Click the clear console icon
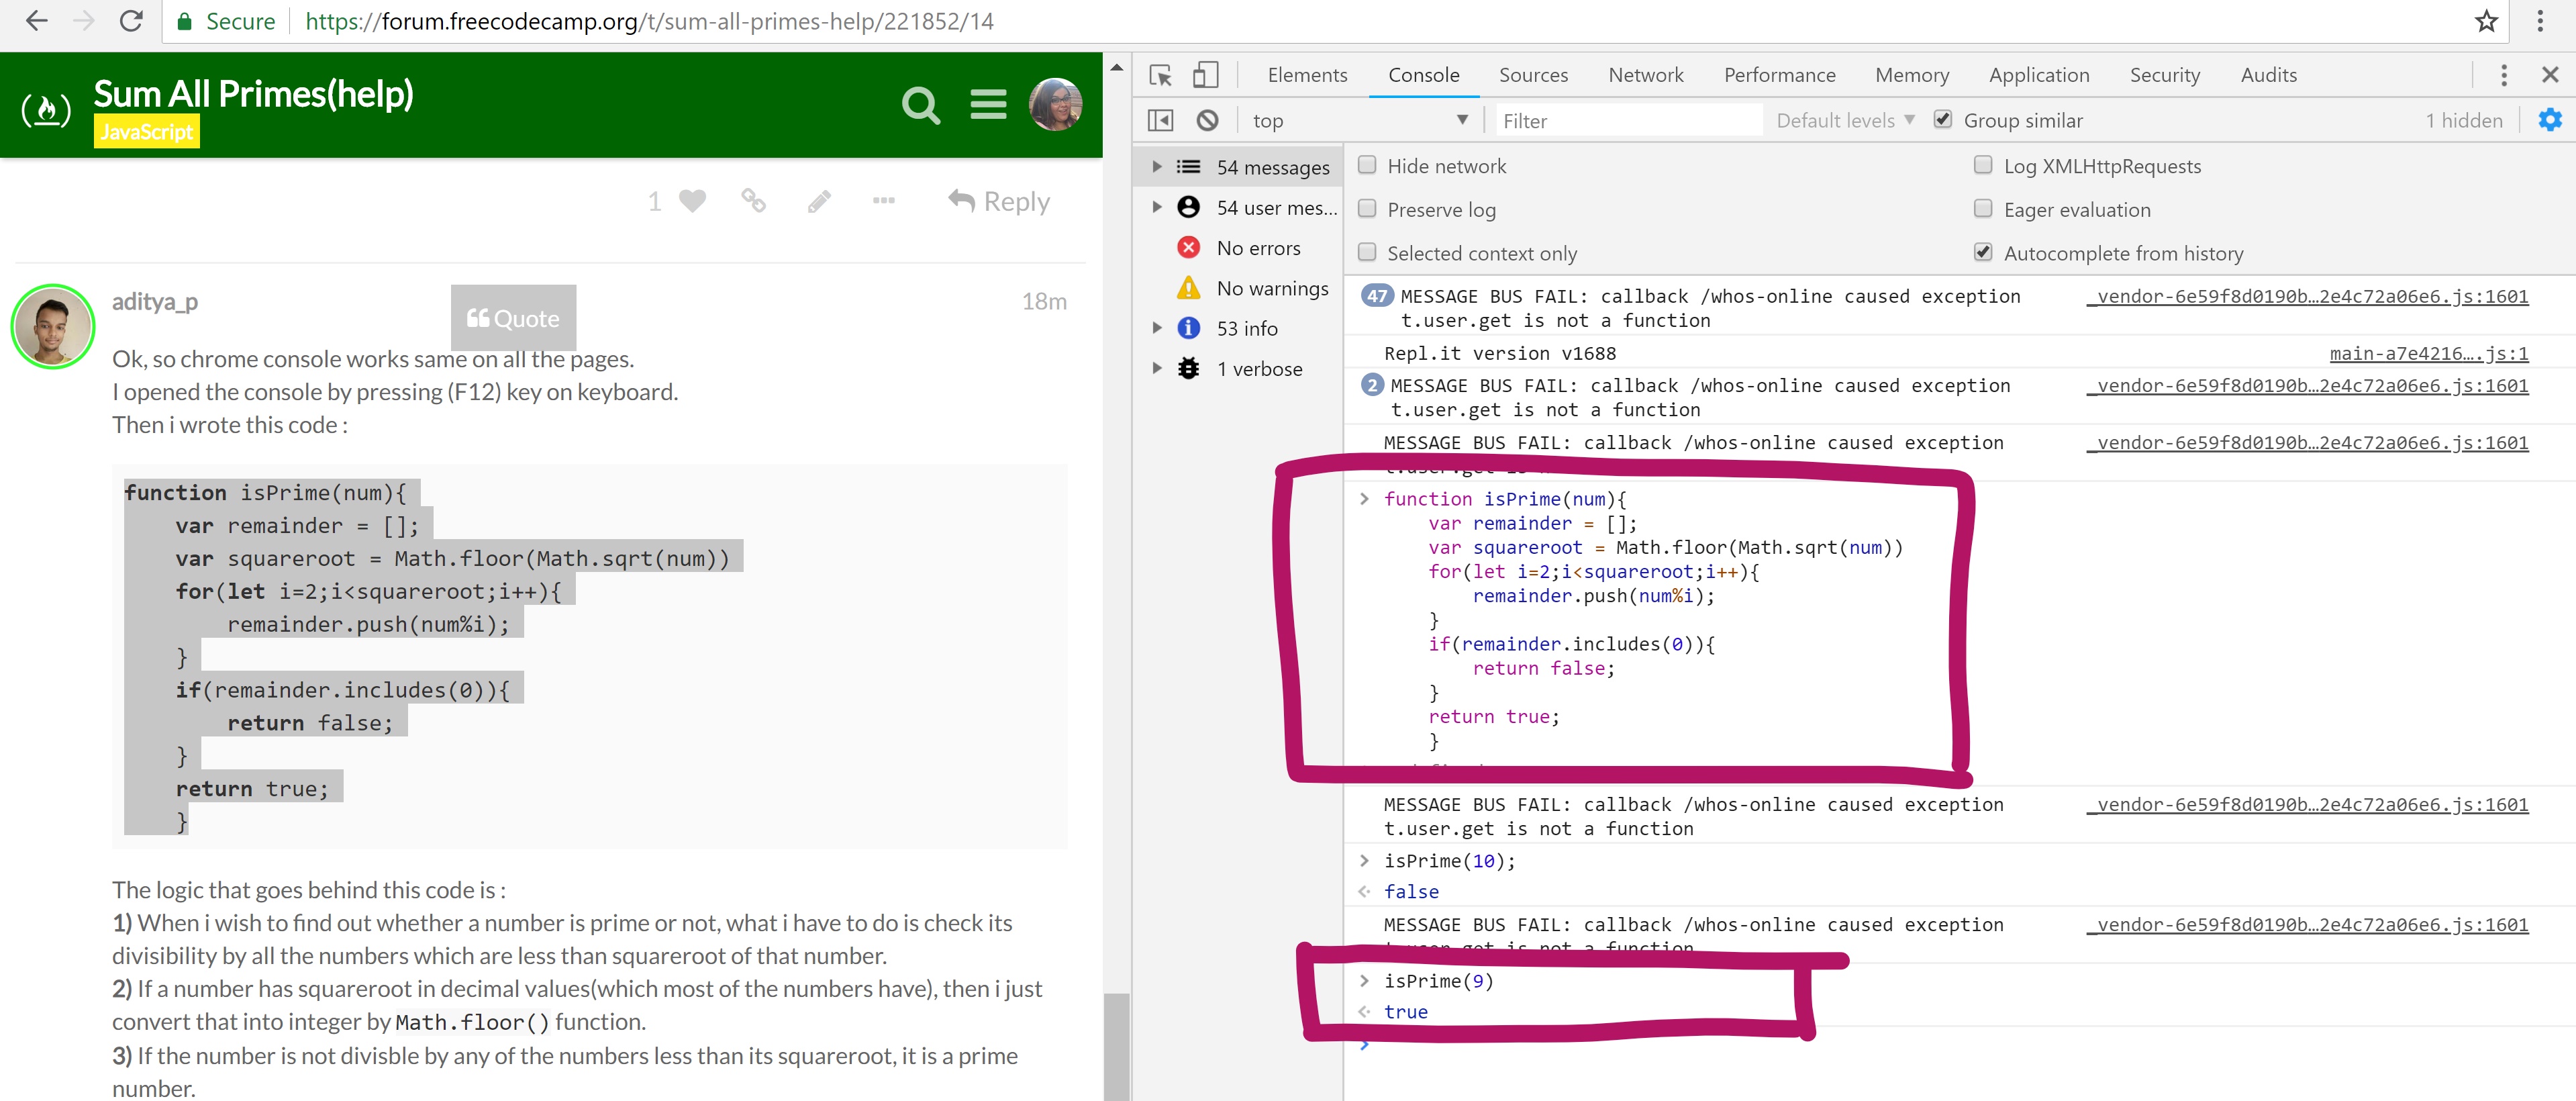The image size is (2576, 1101). pyautogui.click(x=1207, y=120)
